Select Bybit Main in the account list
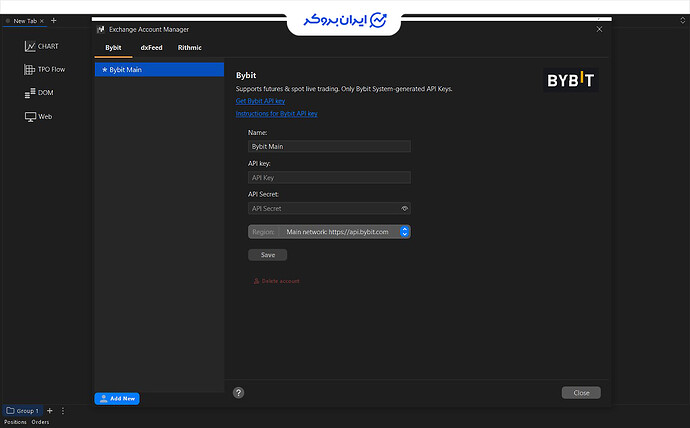The width and height of the screenshot is (690, 428). [x=159, y=70]
